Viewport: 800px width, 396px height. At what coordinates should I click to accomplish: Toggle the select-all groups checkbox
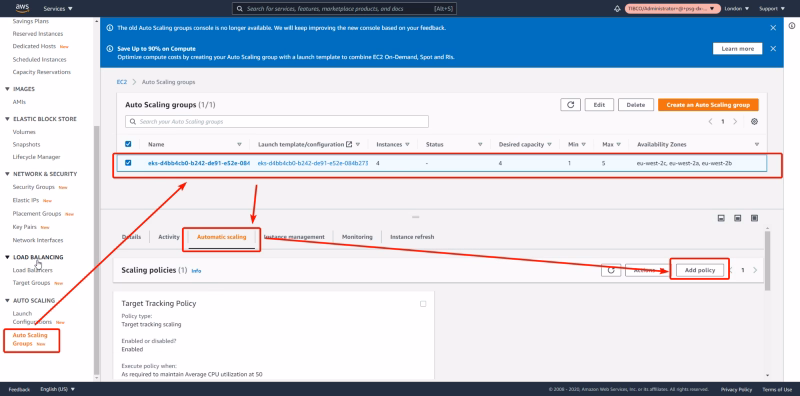click(128, 144)
